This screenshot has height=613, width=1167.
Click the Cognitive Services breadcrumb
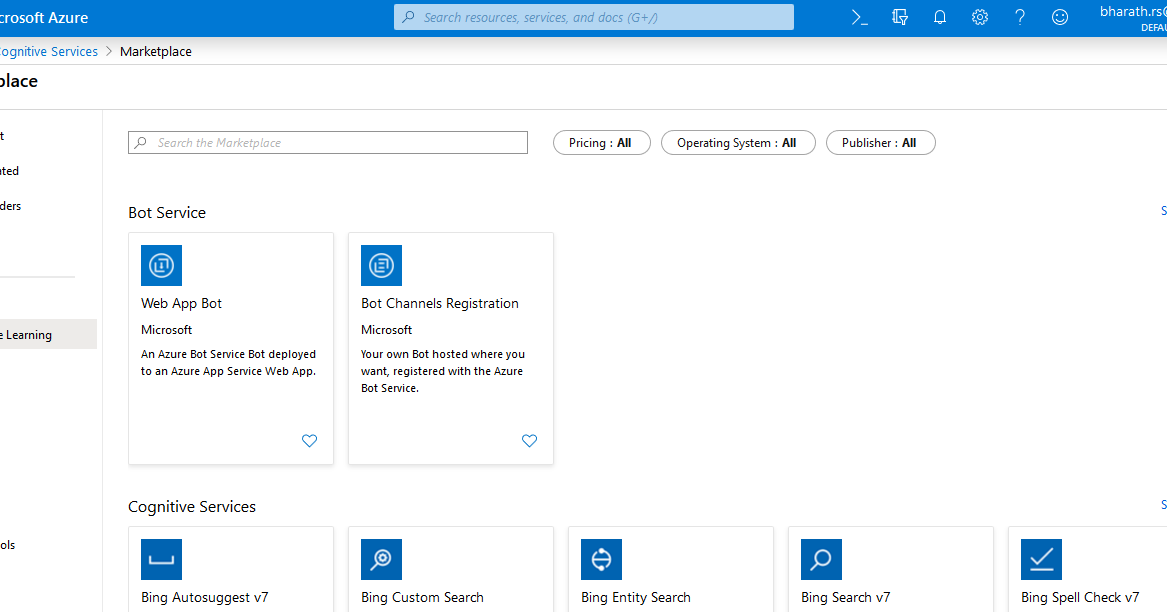tap(48, 51)
